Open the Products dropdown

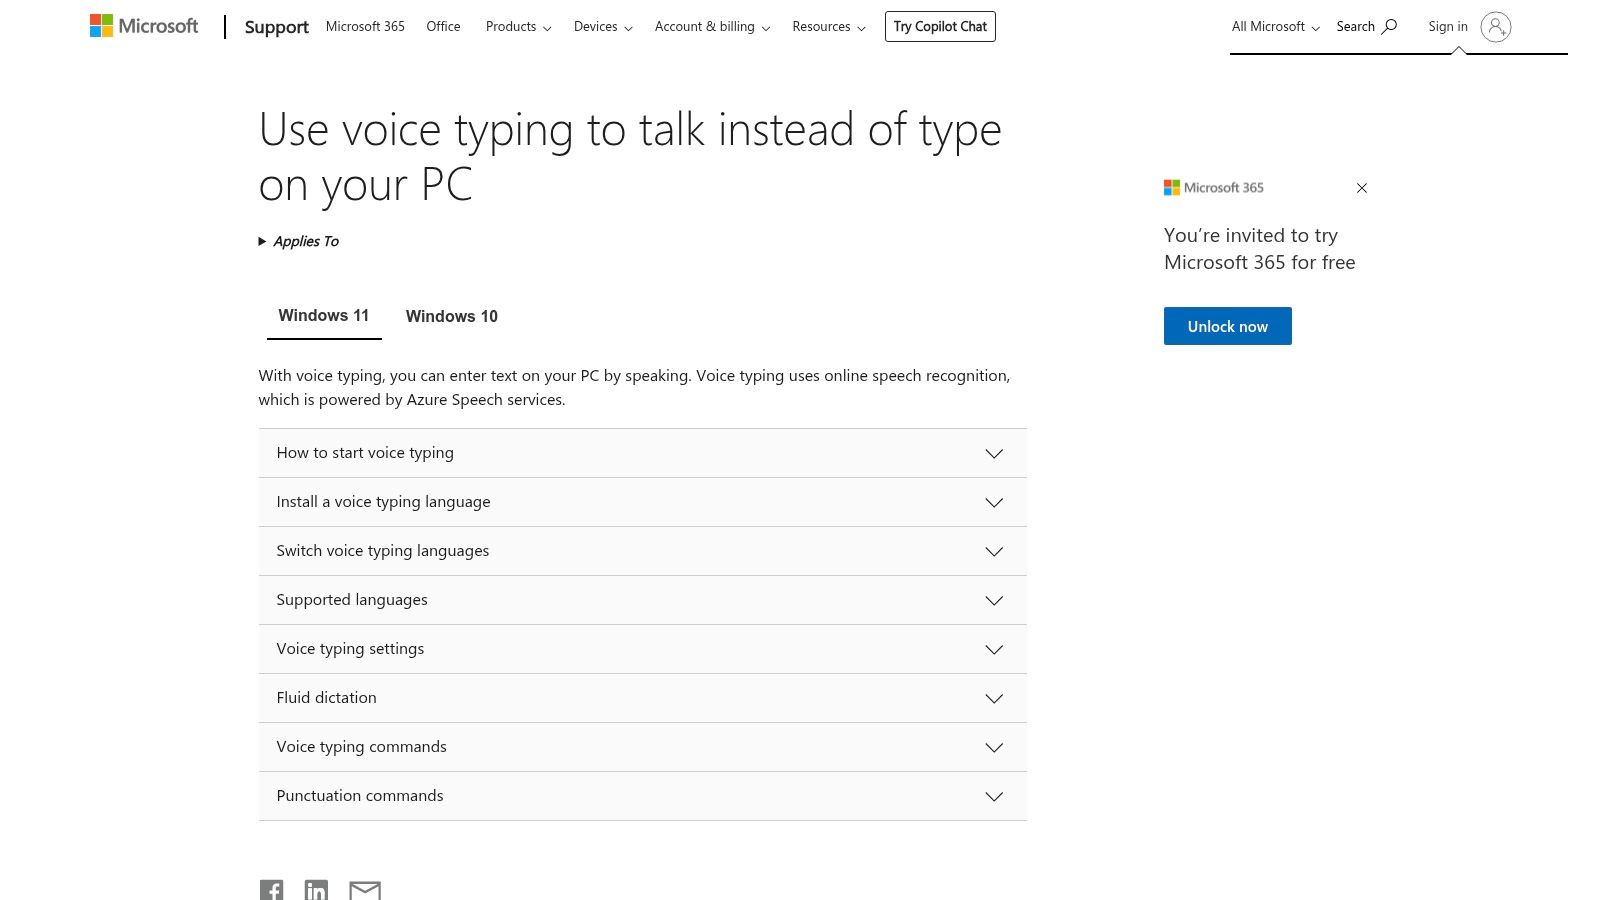click(x=517, y=26)
